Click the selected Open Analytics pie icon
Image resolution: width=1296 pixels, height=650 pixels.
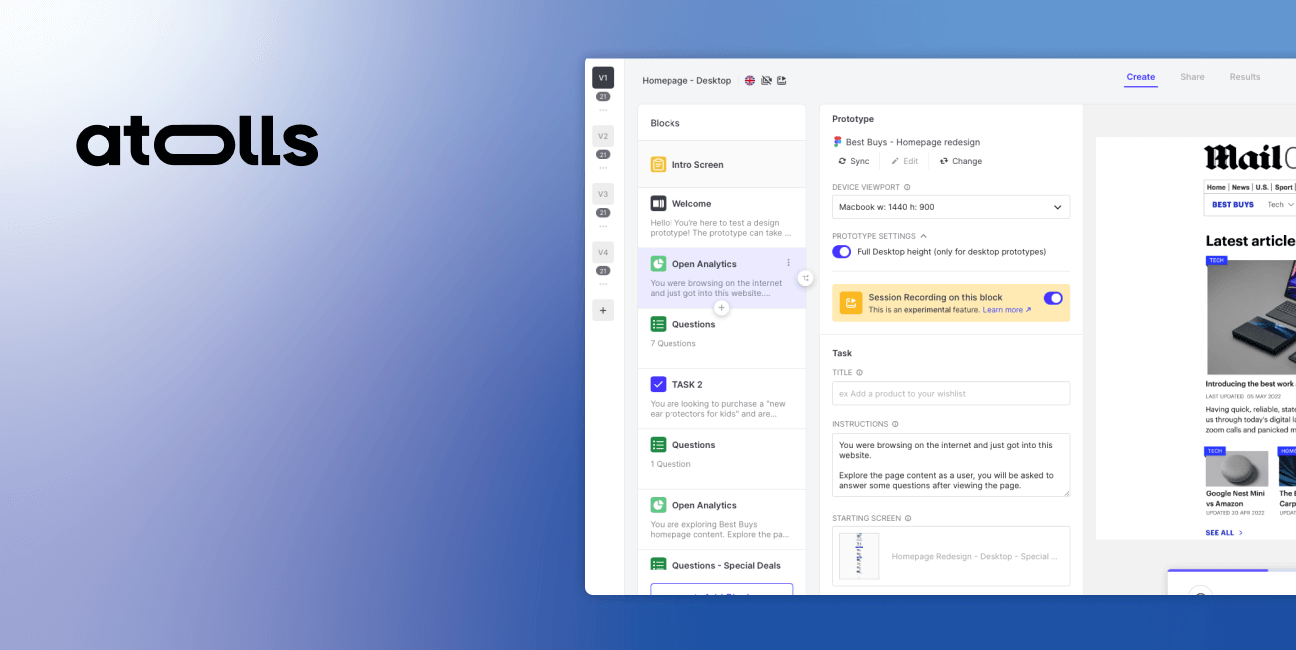pyautogui.click(x=658, y=264)
